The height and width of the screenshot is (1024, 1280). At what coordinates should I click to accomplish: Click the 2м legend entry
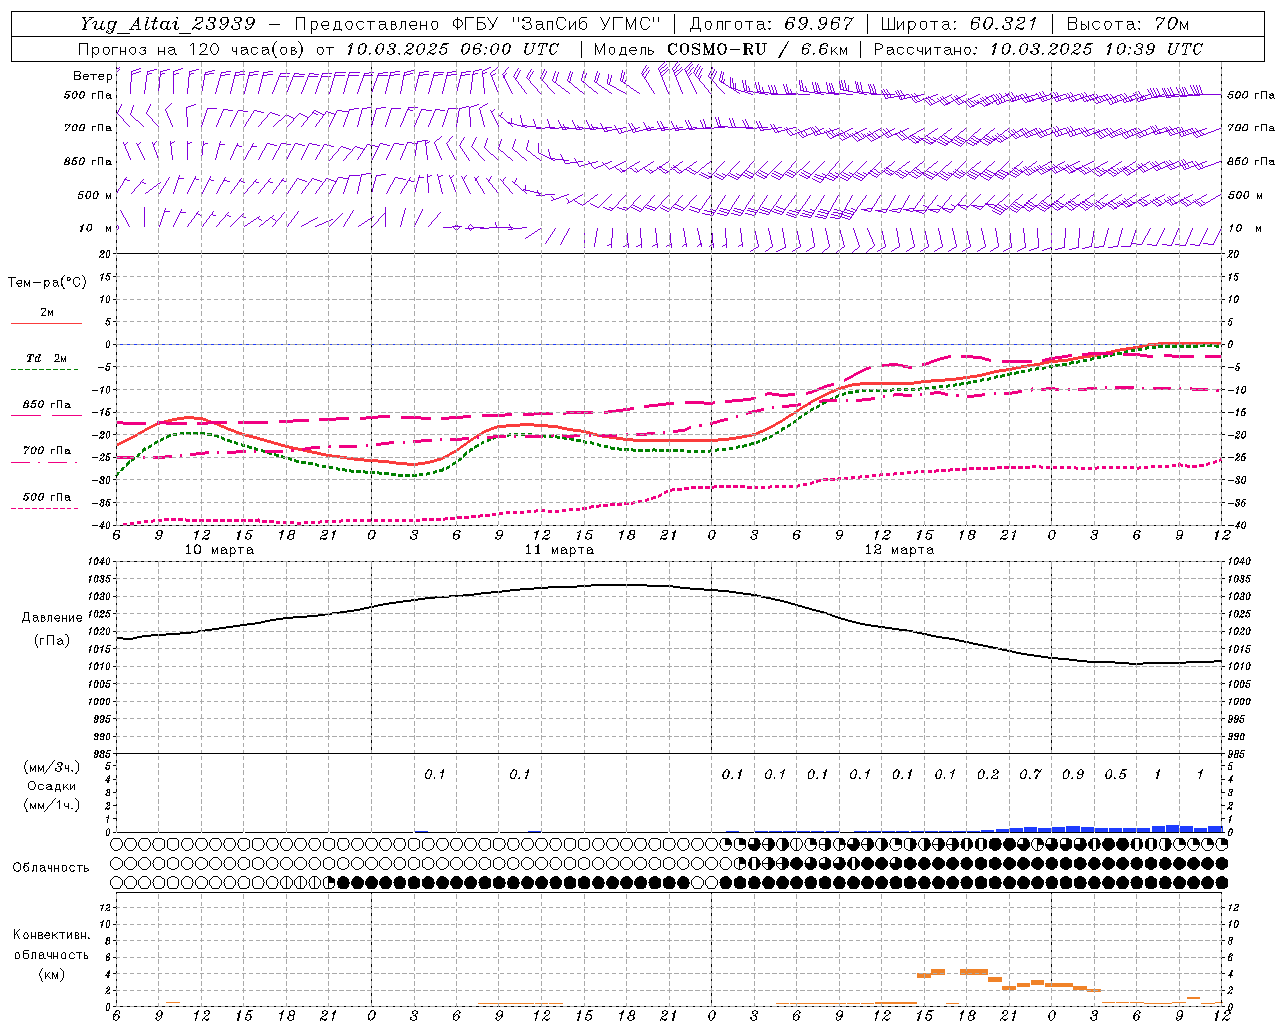[x=47, y=313]
